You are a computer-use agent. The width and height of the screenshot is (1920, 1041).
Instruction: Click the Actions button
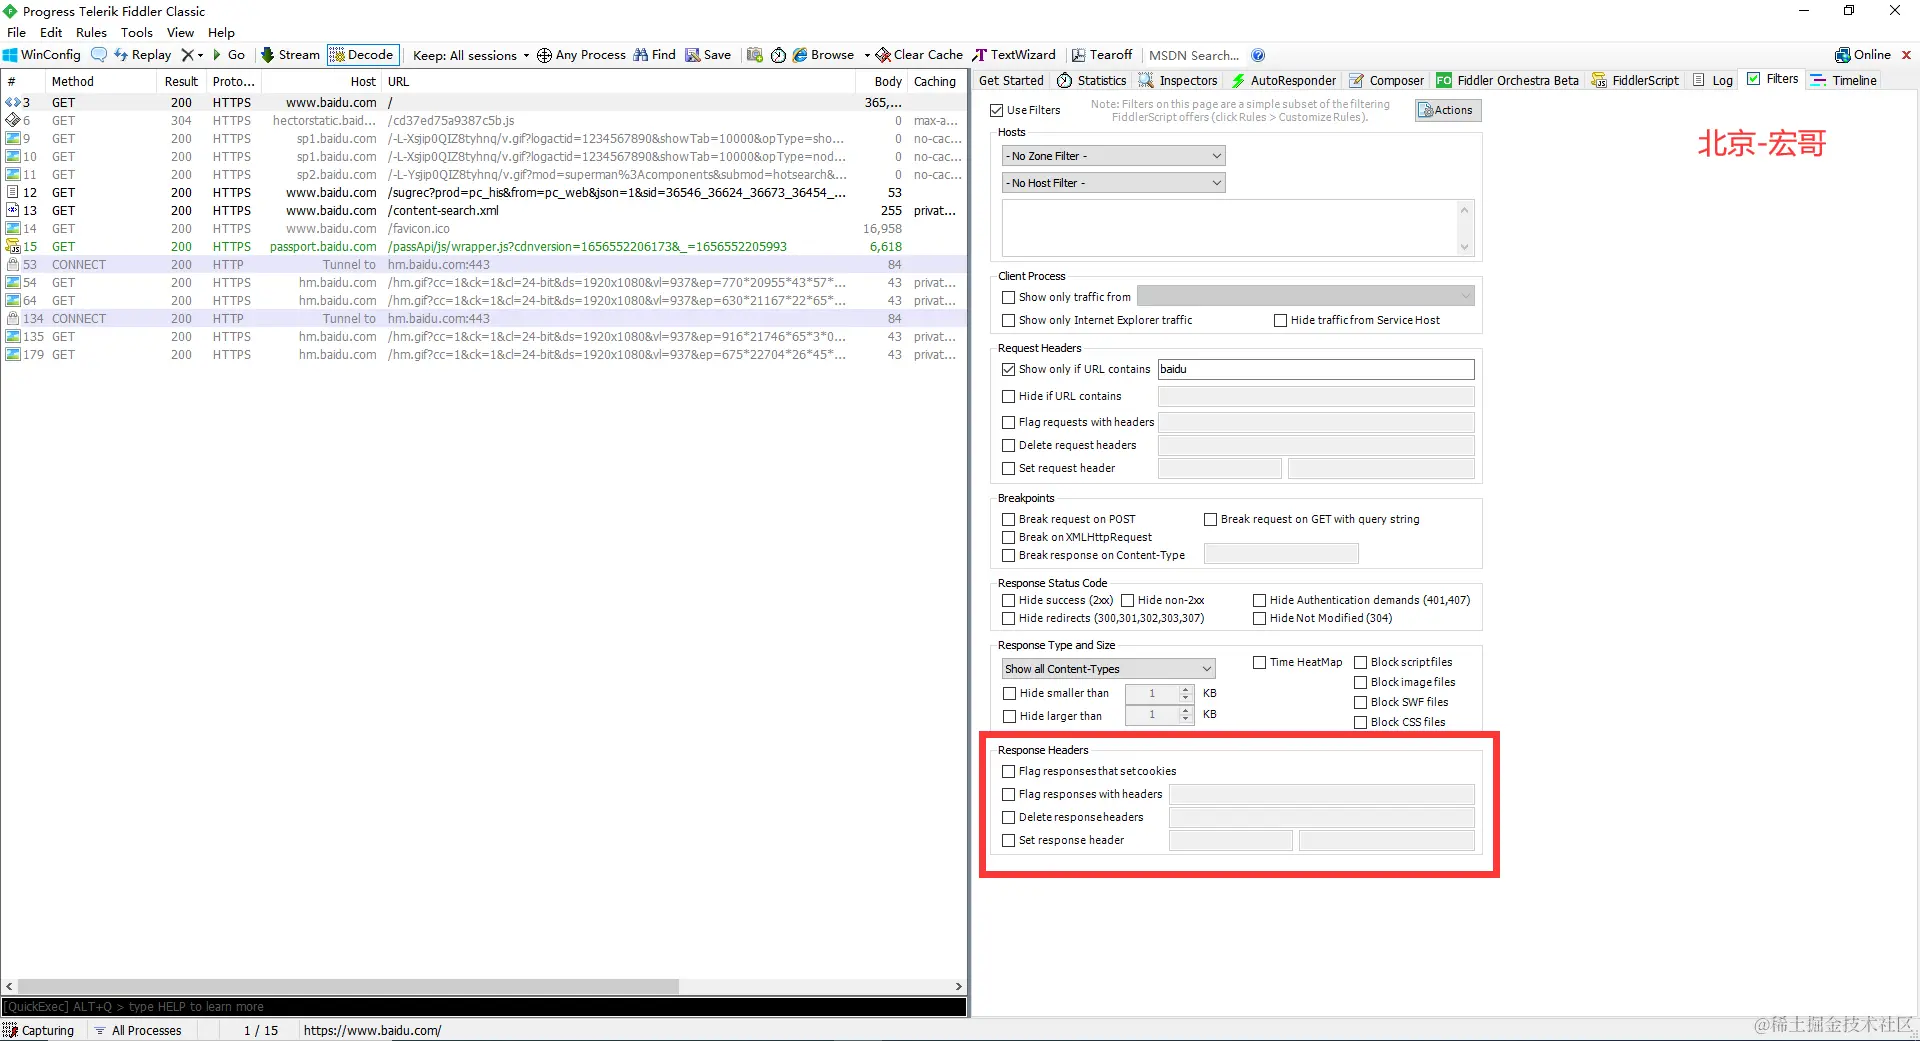[1448, 110]
